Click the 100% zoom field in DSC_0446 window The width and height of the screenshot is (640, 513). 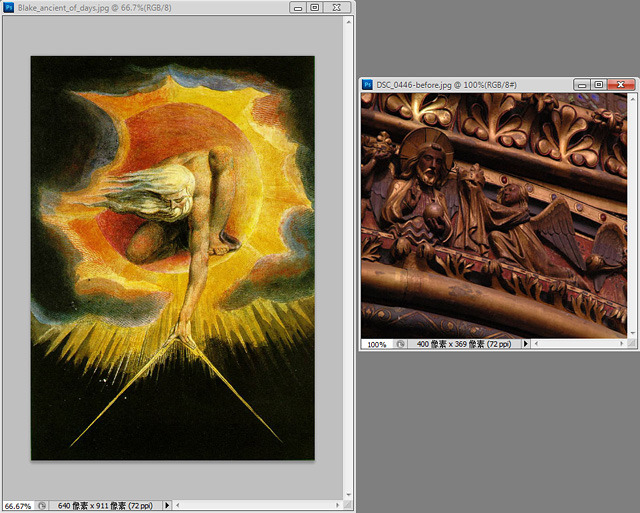pyautogui.click(x=377, y=344)
